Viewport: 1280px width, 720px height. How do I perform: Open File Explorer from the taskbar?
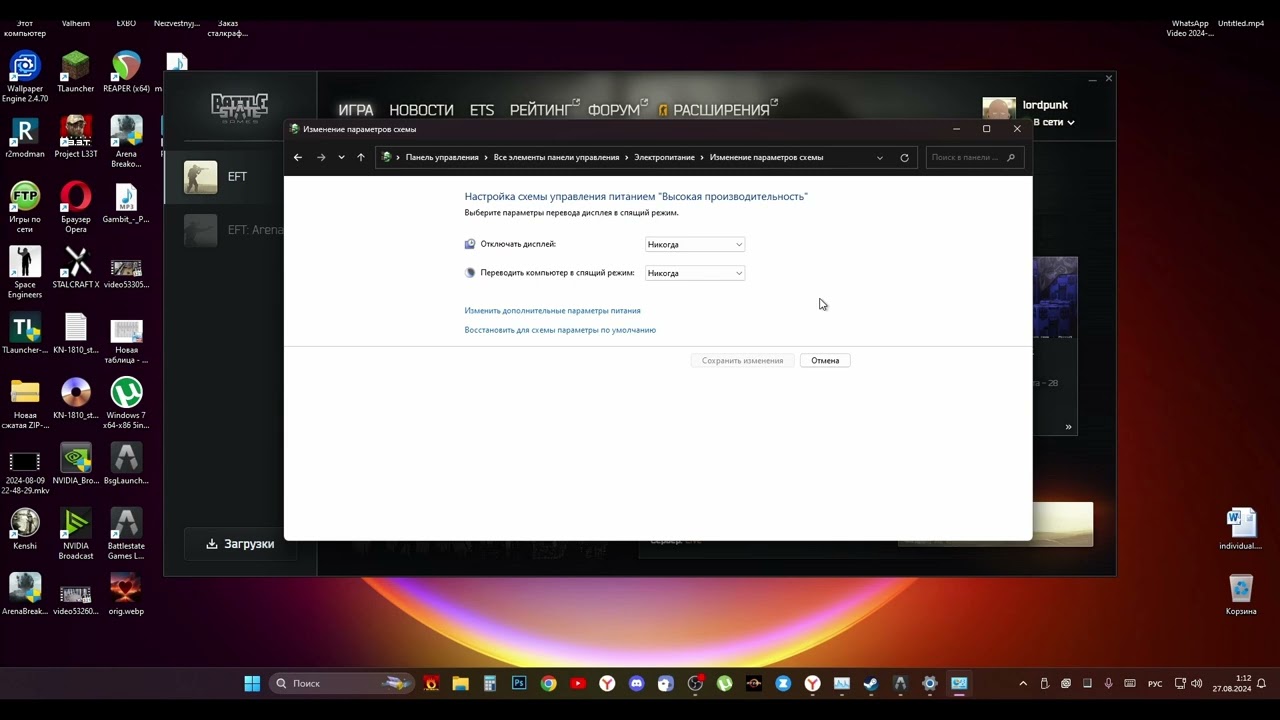460,684
